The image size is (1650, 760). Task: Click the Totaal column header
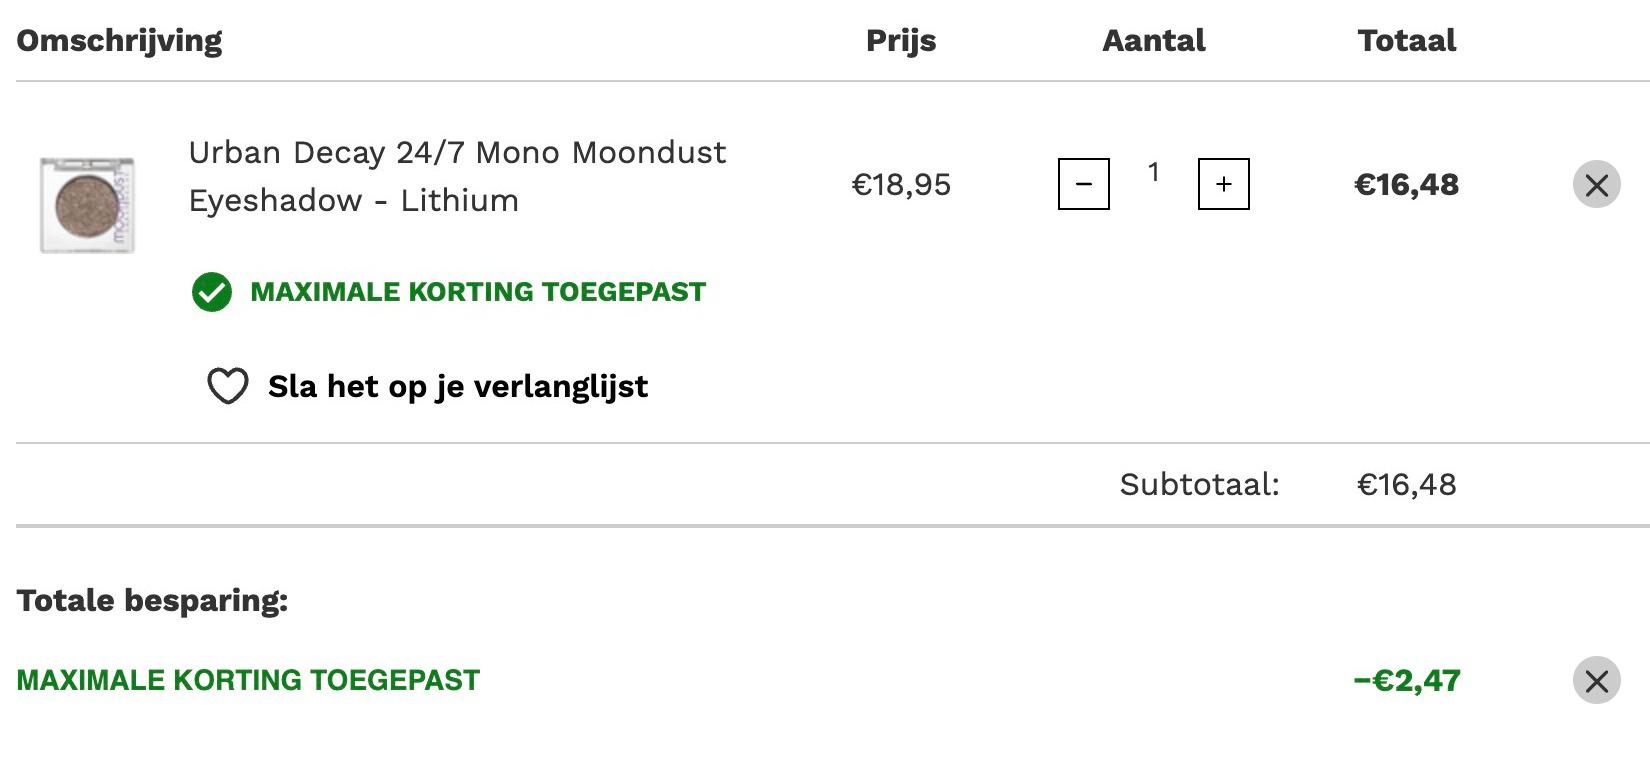tap(1406, 40)
